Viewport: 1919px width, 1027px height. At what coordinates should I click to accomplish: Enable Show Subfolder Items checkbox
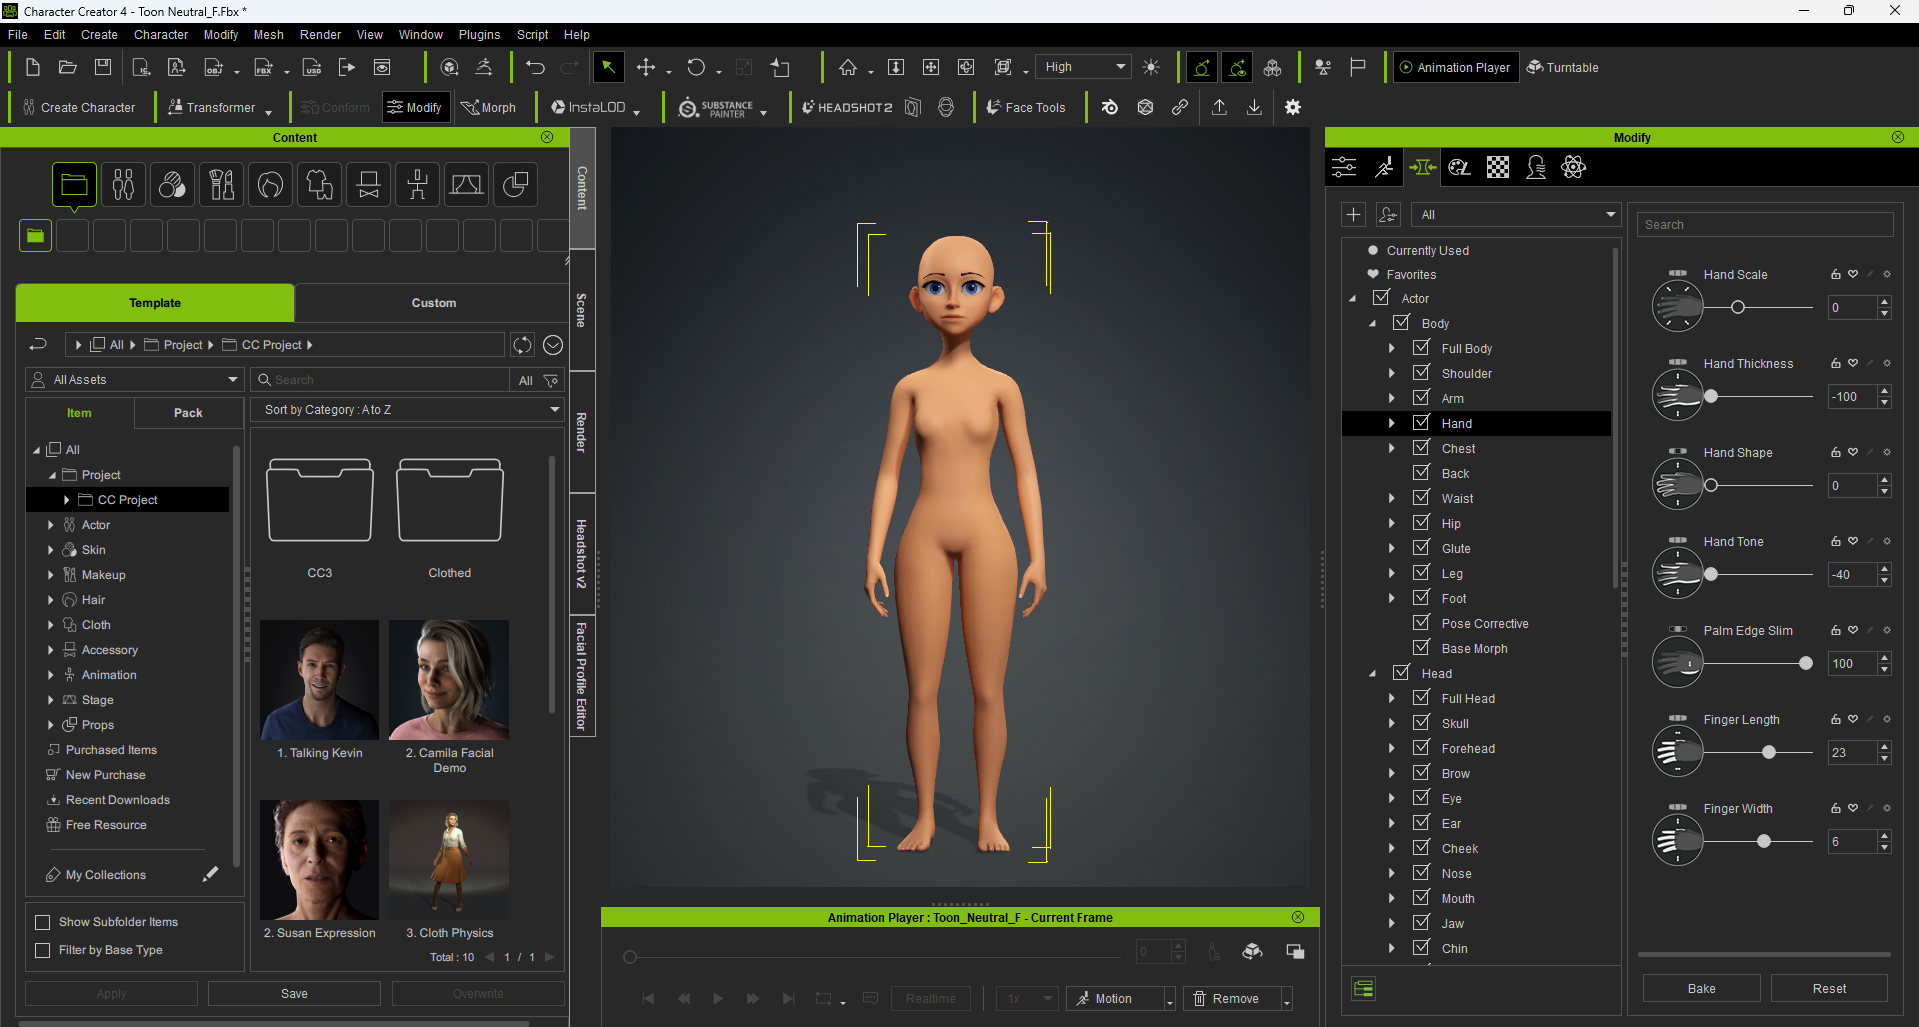[42, 922]
